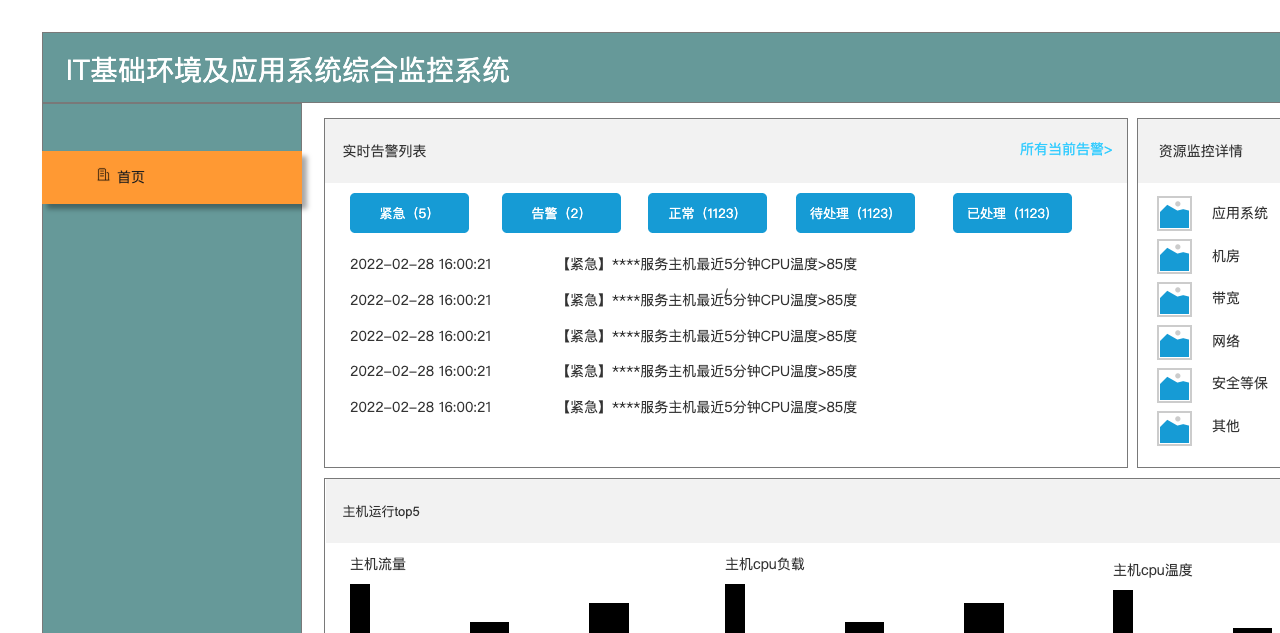
Task: Click the first bar in 主机cpu温度 chart
Action: click(x=1123, y=611)
